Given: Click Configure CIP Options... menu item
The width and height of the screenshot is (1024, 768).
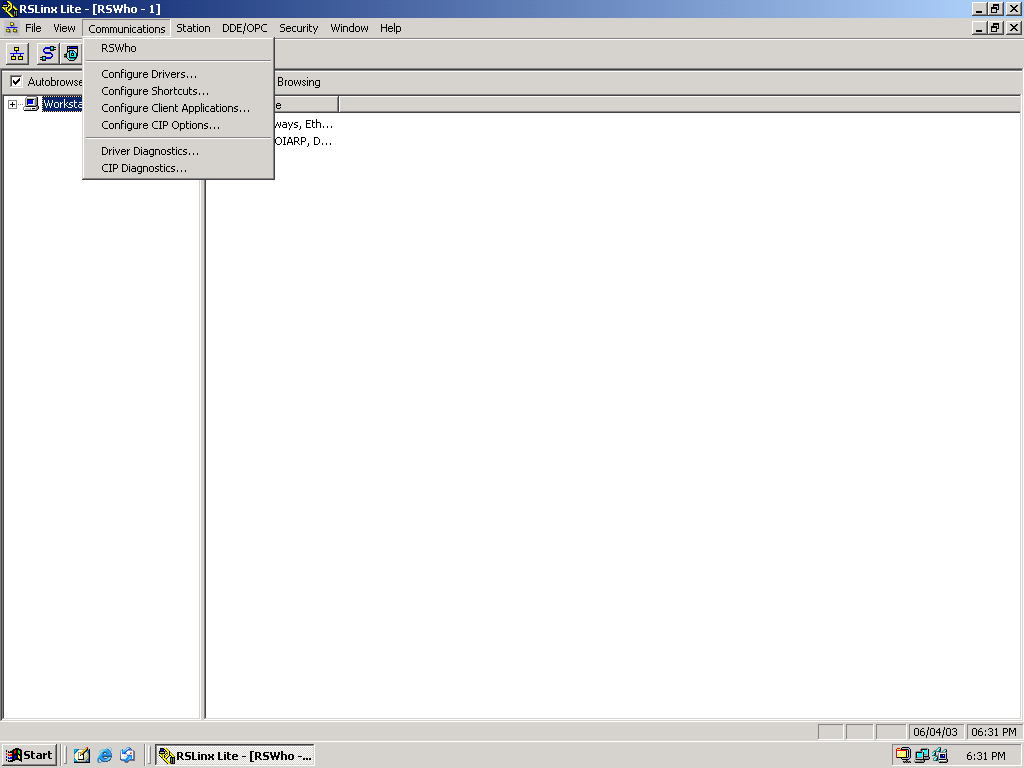Looking at the screenshot, I should 160,125.
